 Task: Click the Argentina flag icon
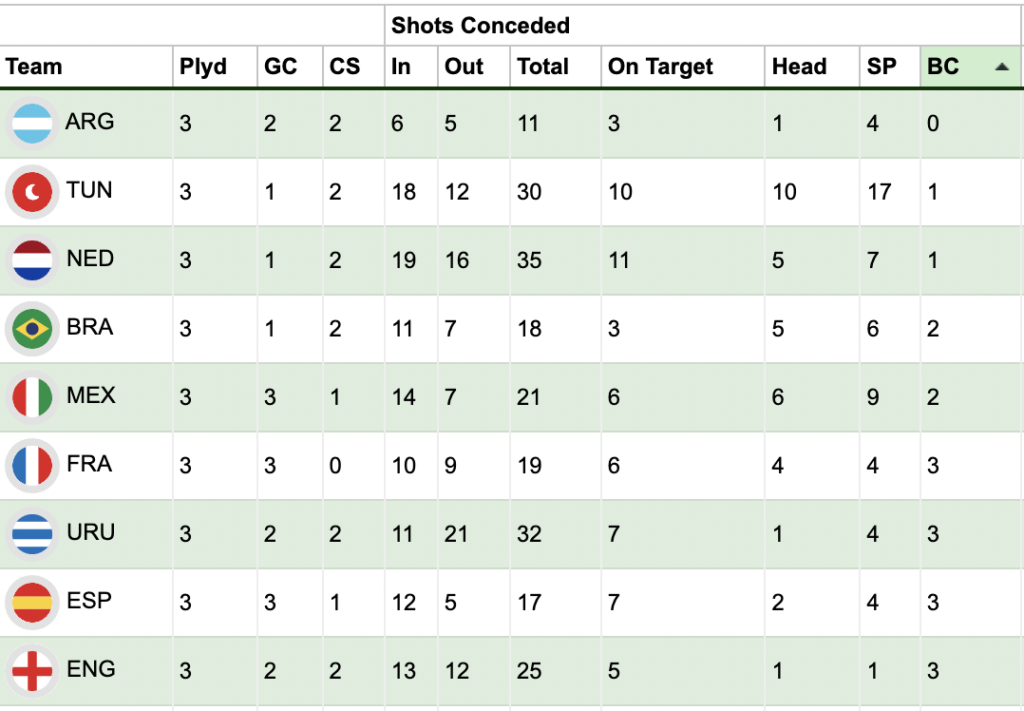[31, 123]
